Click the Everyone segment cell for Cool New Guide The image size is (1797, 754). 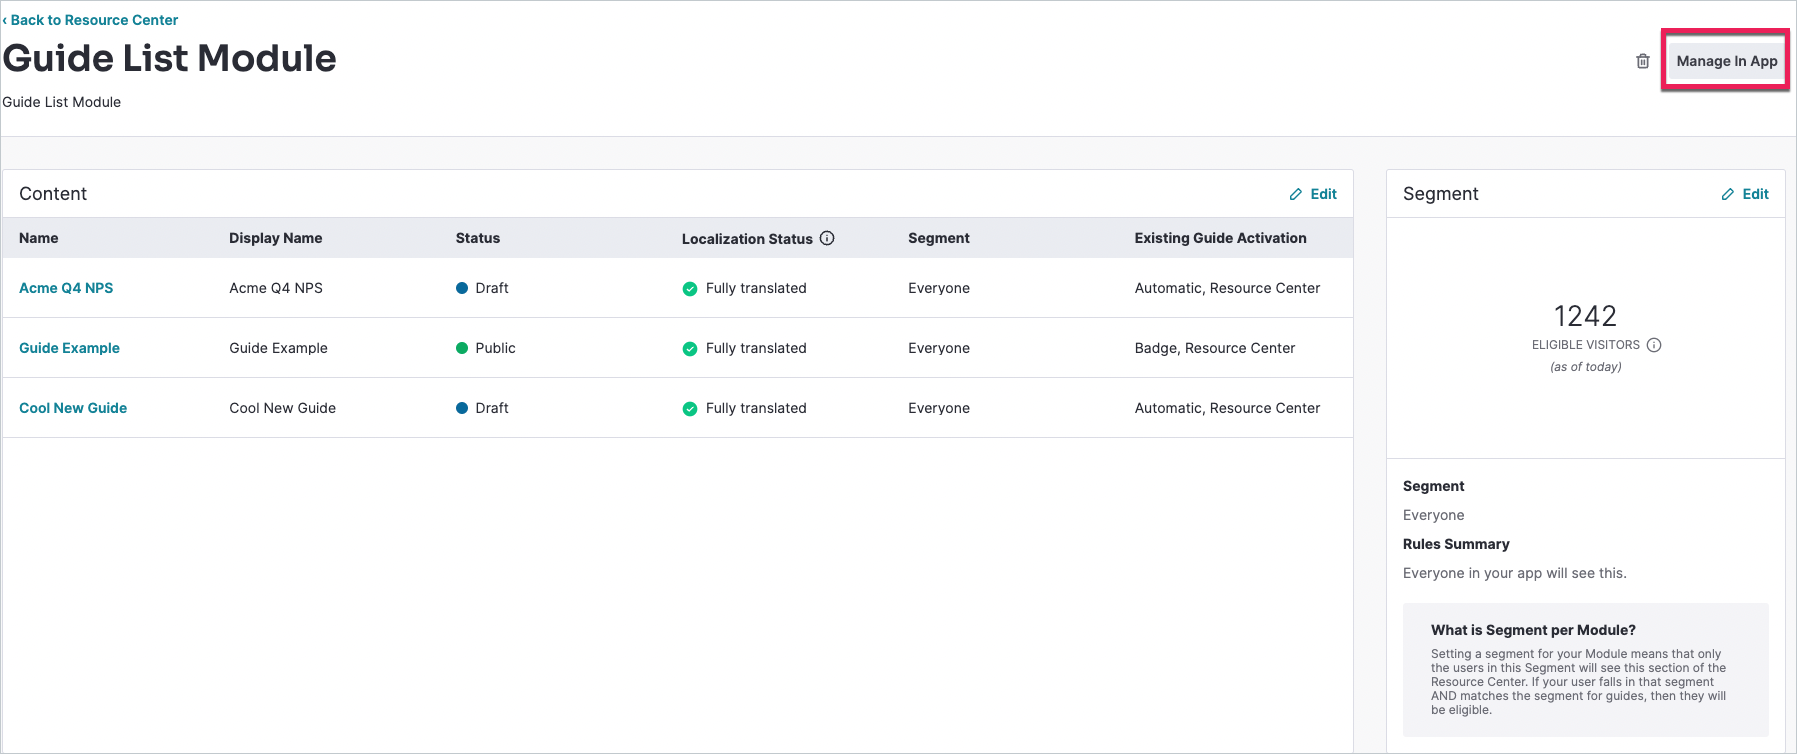939,408
